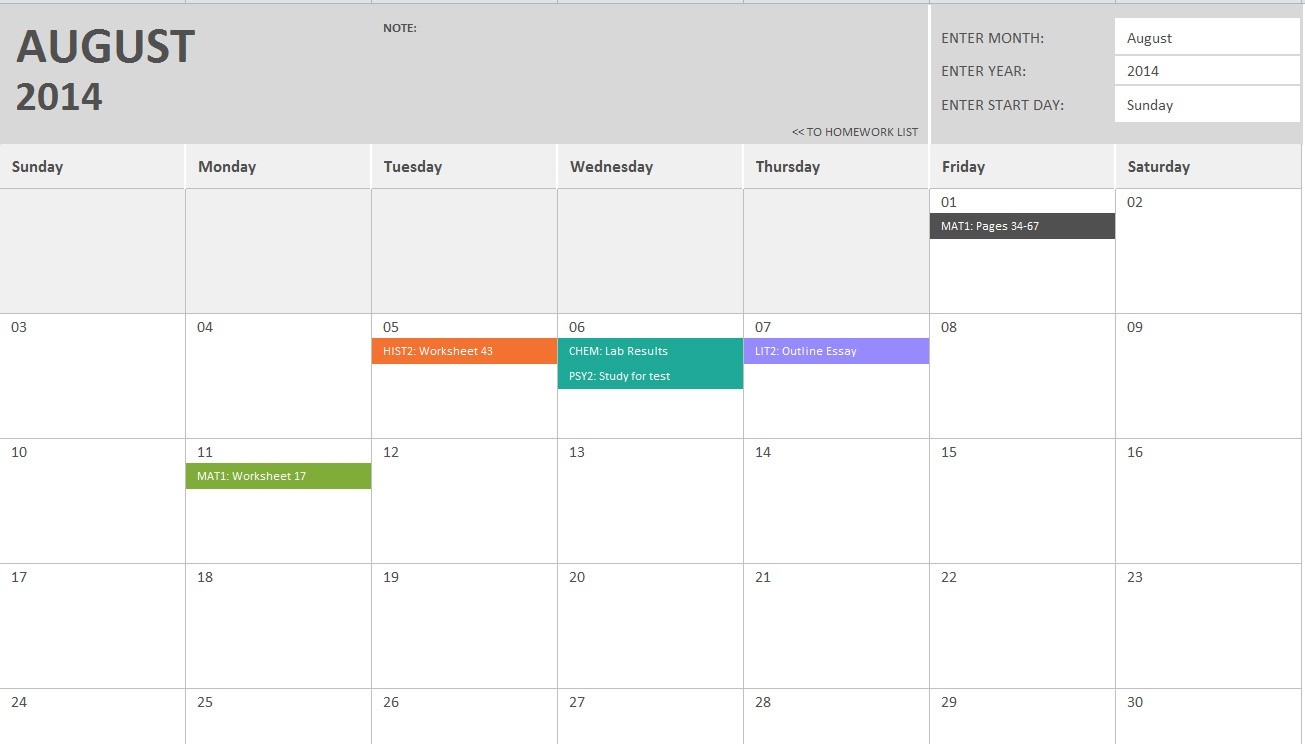Click the 2014 title heading
The image size is (1305, 744).
pos(59,97)
